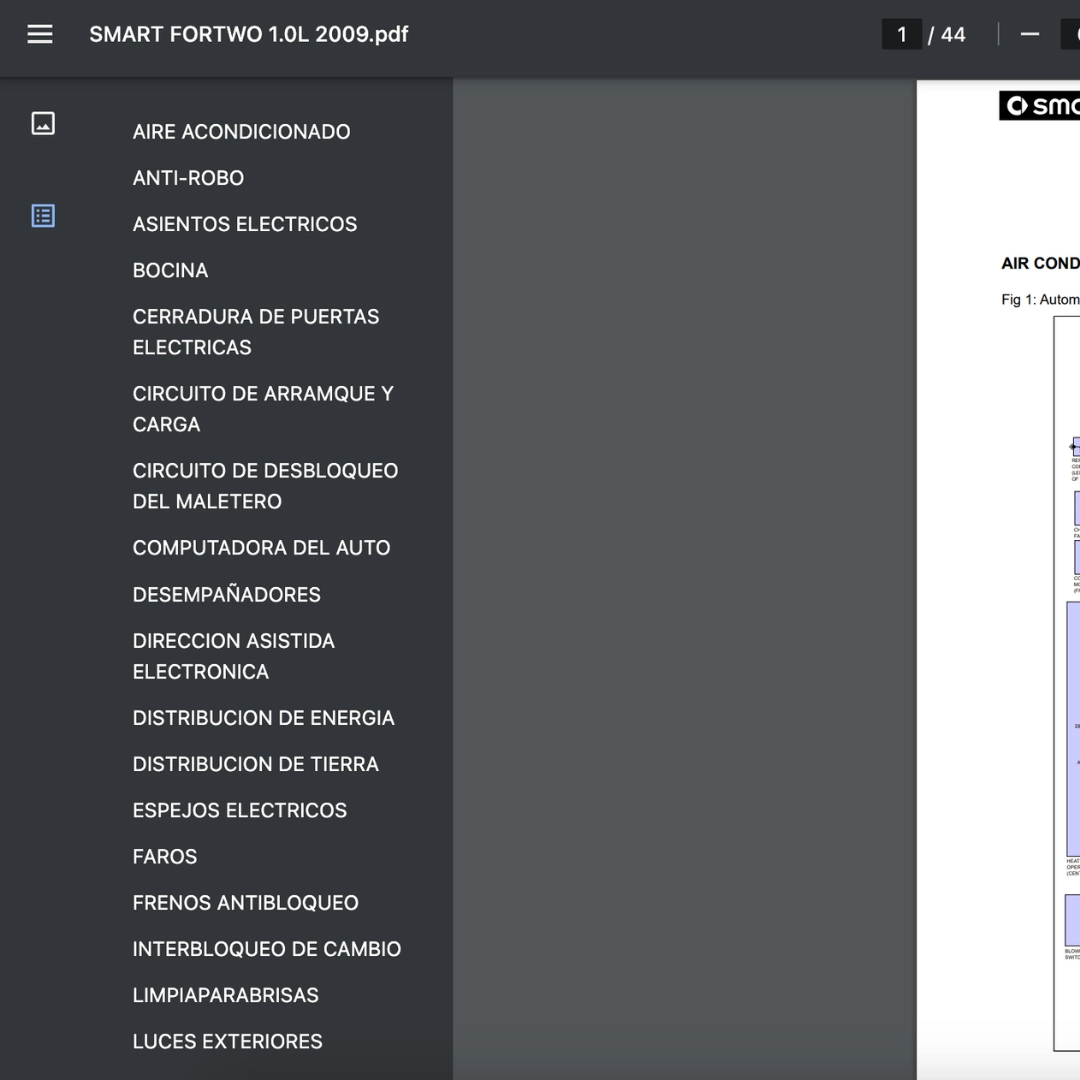Go to BOCINA section
The image size is (1080, 1080).
tap(170, 270)
